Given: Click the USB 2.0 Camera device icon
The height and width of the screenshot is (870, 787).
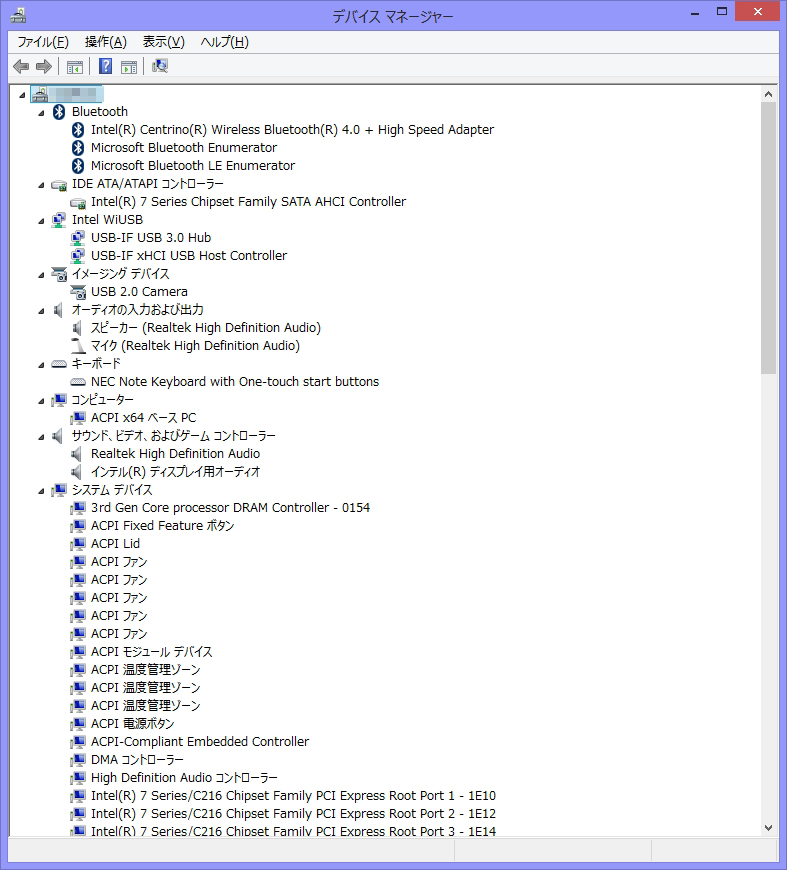Looking at the screenshot, I should (78, 292).
